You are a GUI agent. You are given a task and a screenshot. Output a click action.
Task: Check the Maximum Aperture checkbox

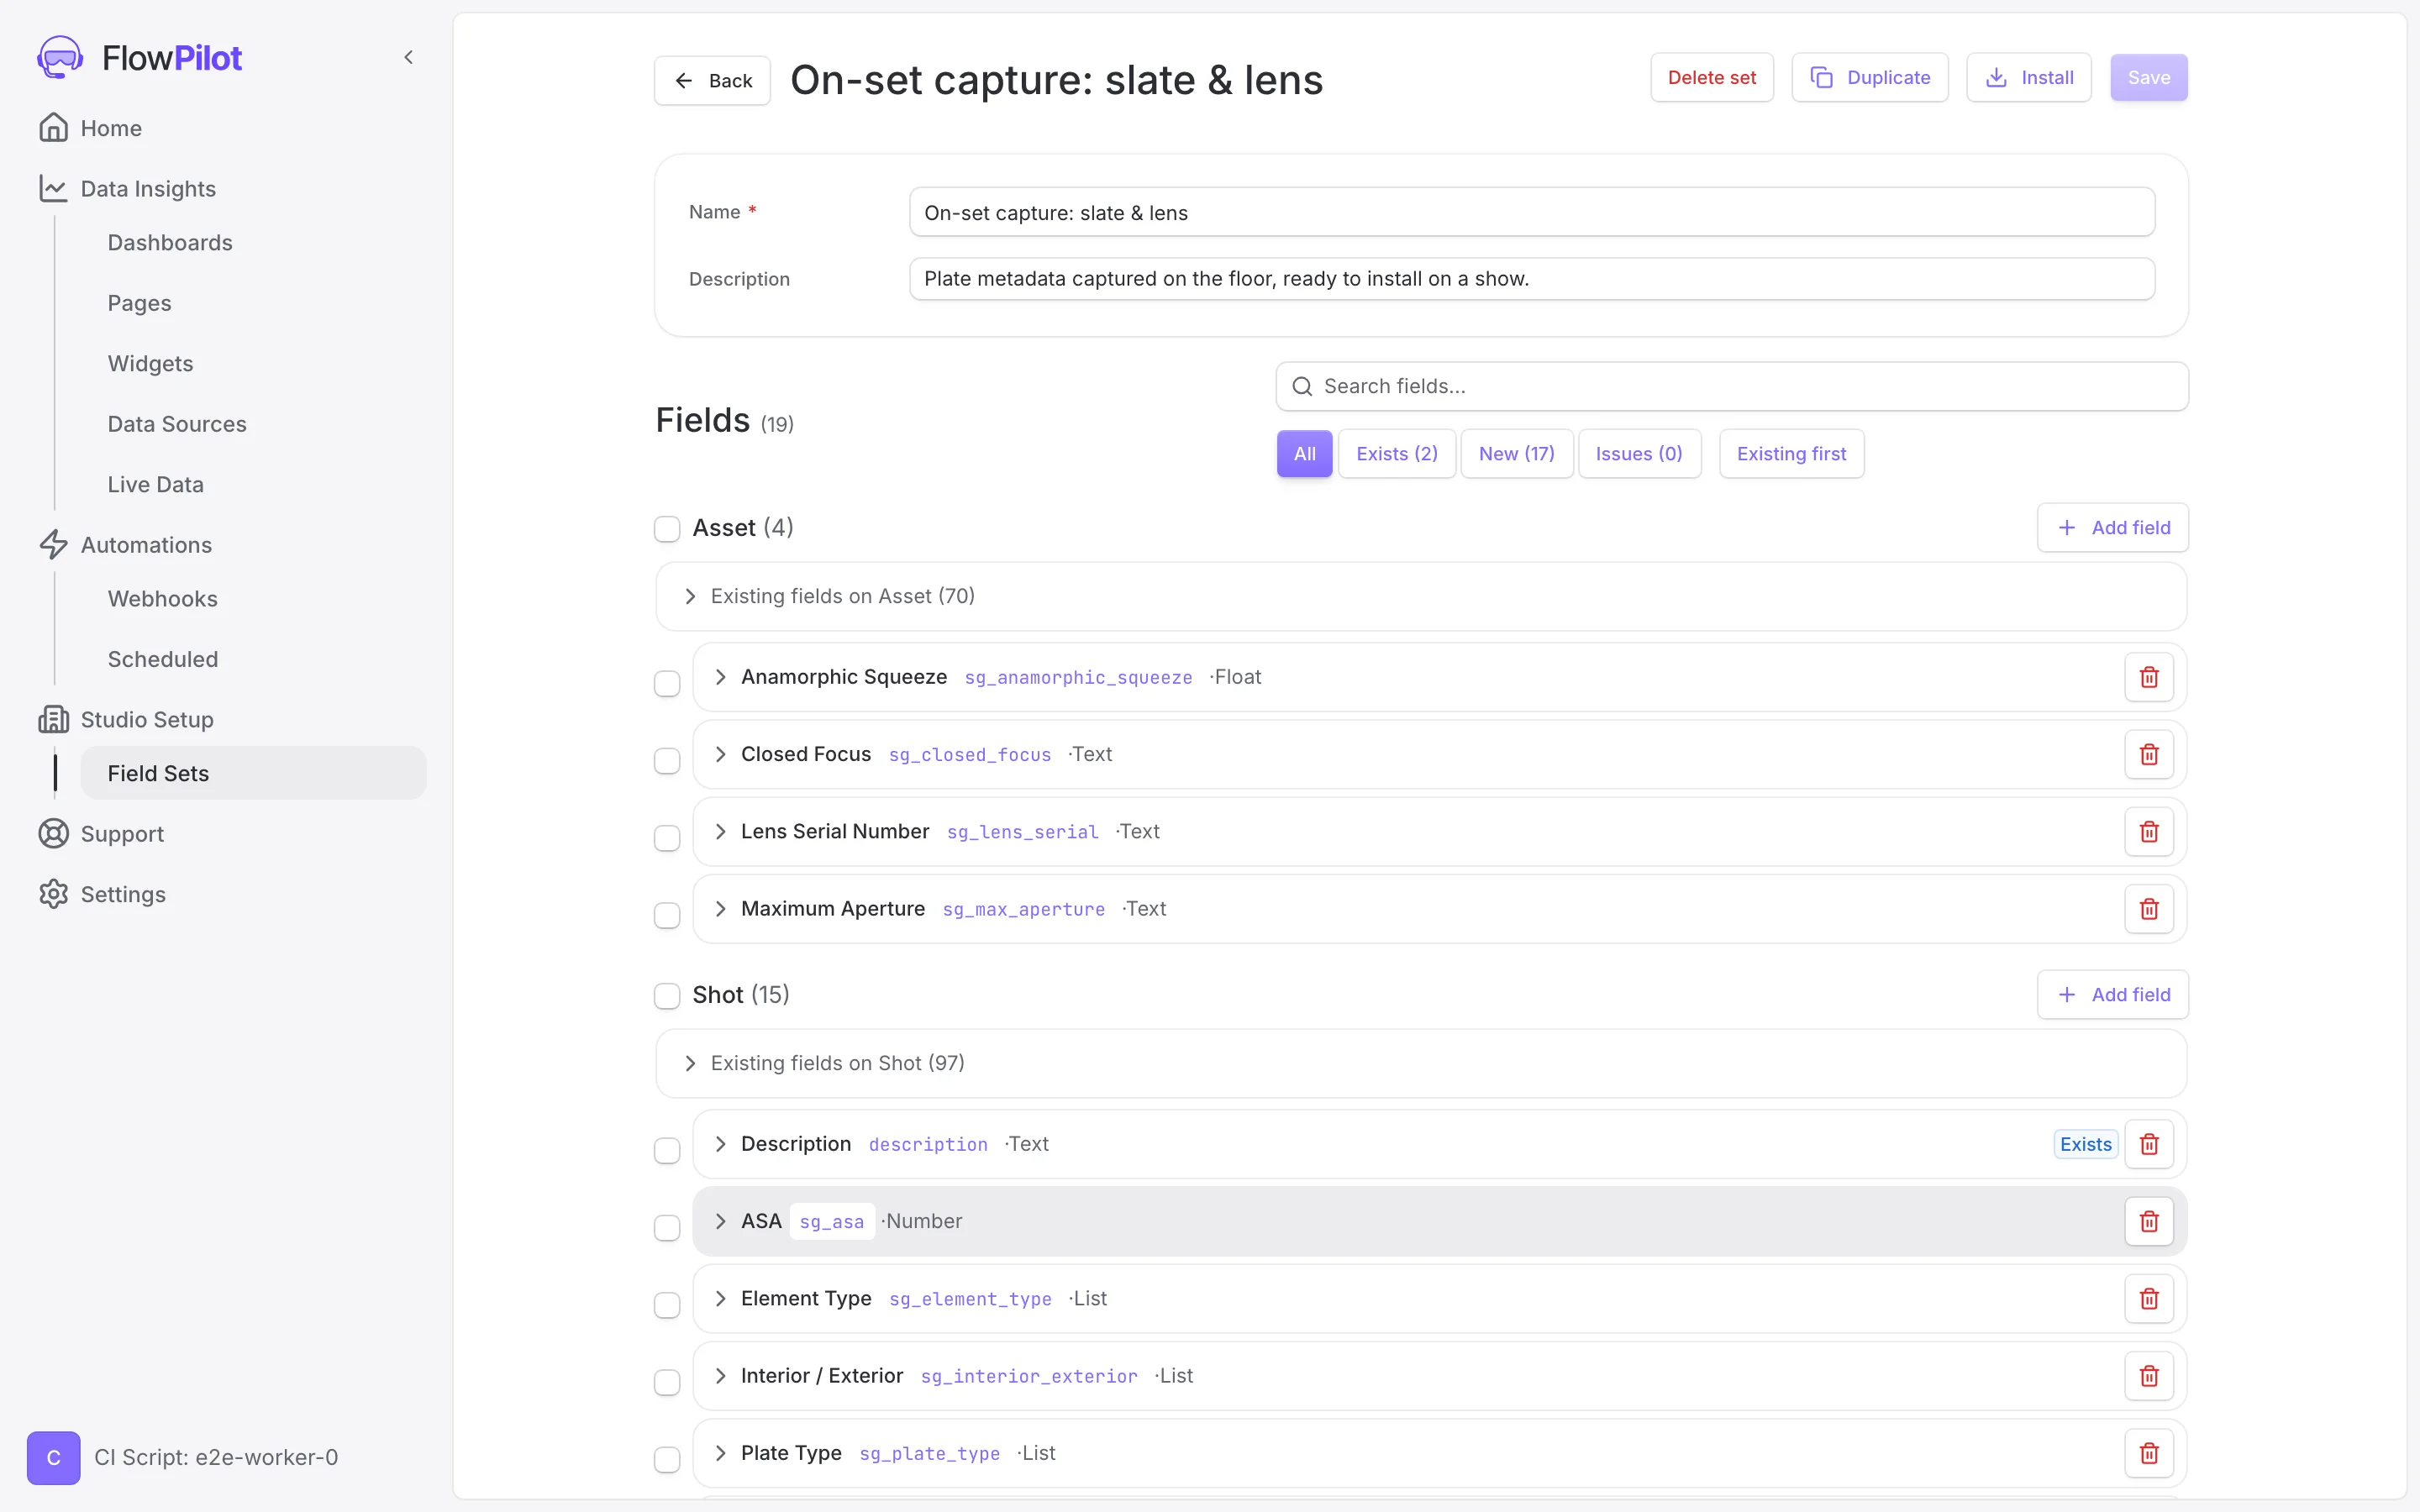[667, 915]
